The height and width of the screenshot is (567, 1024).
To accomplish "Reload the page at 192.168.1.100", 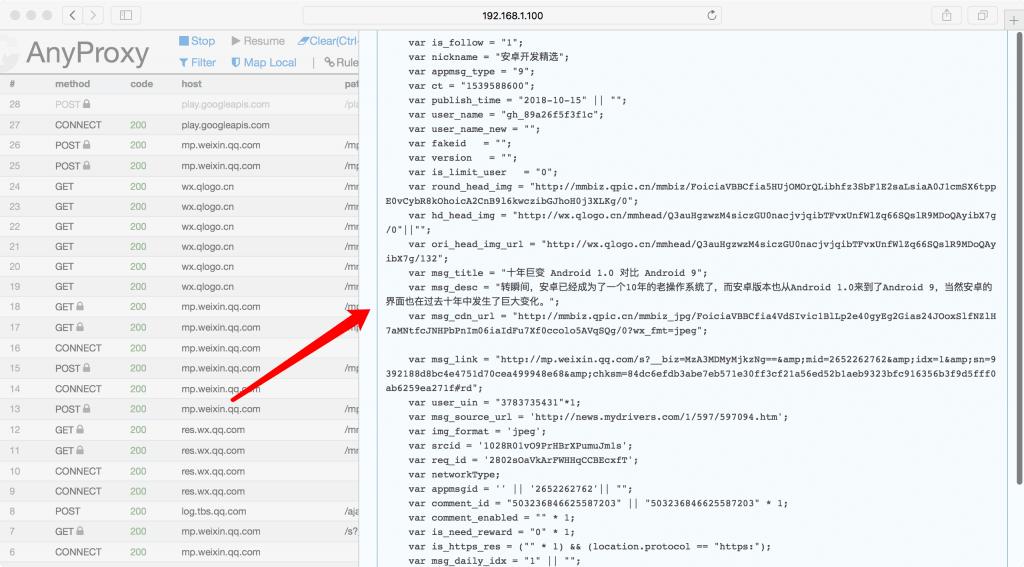I will pyautogui.click(x=712, y=15).
